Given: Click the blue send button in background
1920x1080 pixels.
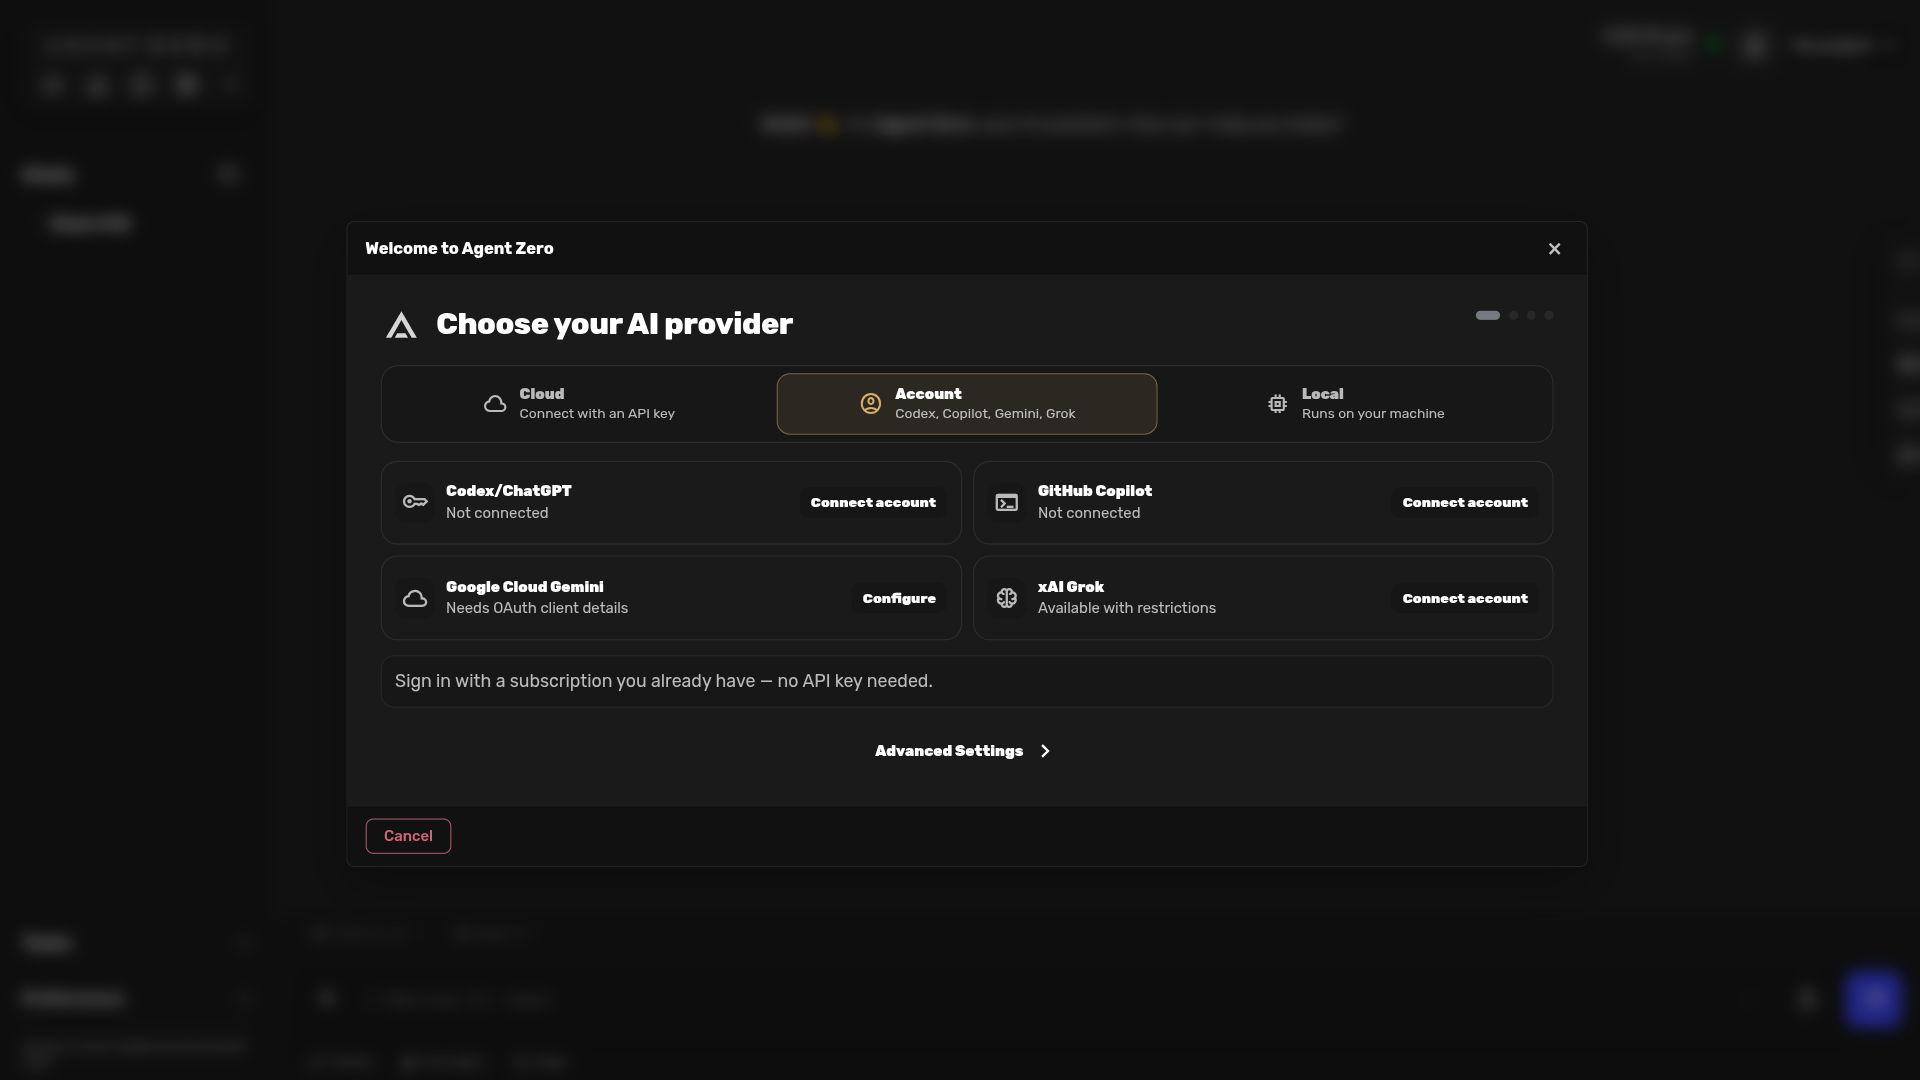Looking at the screenshot, I should pyautogui.click(x=1873, y=998).
